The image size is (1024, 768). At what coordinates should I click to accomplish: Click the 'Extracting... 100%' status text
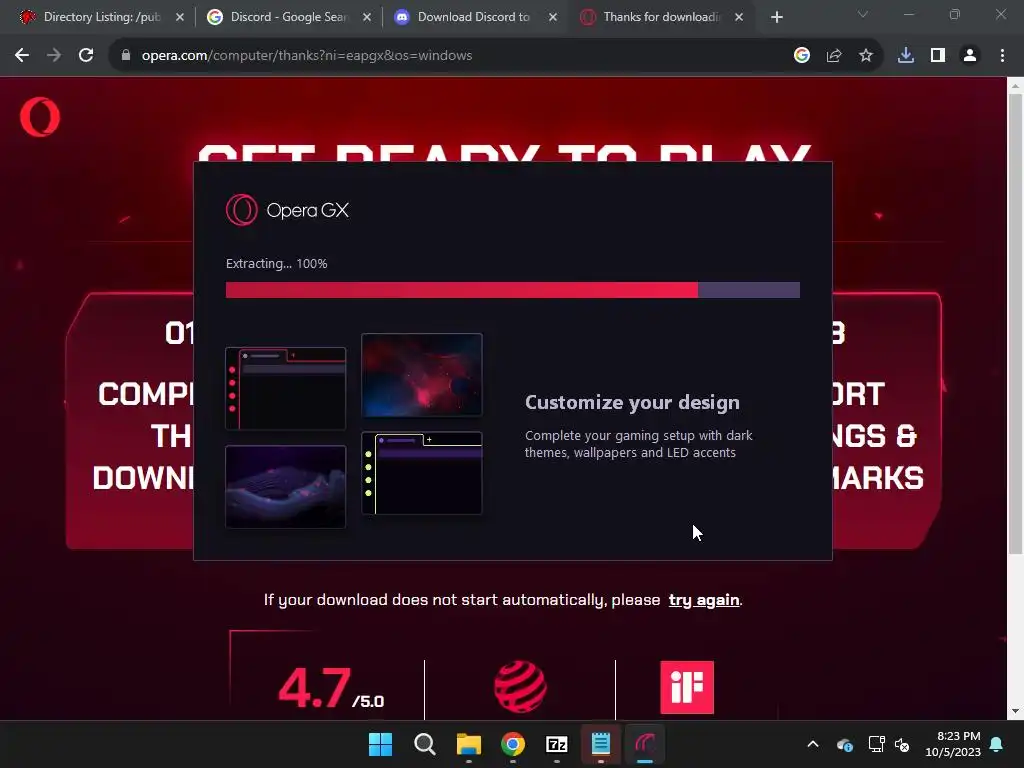276,263
